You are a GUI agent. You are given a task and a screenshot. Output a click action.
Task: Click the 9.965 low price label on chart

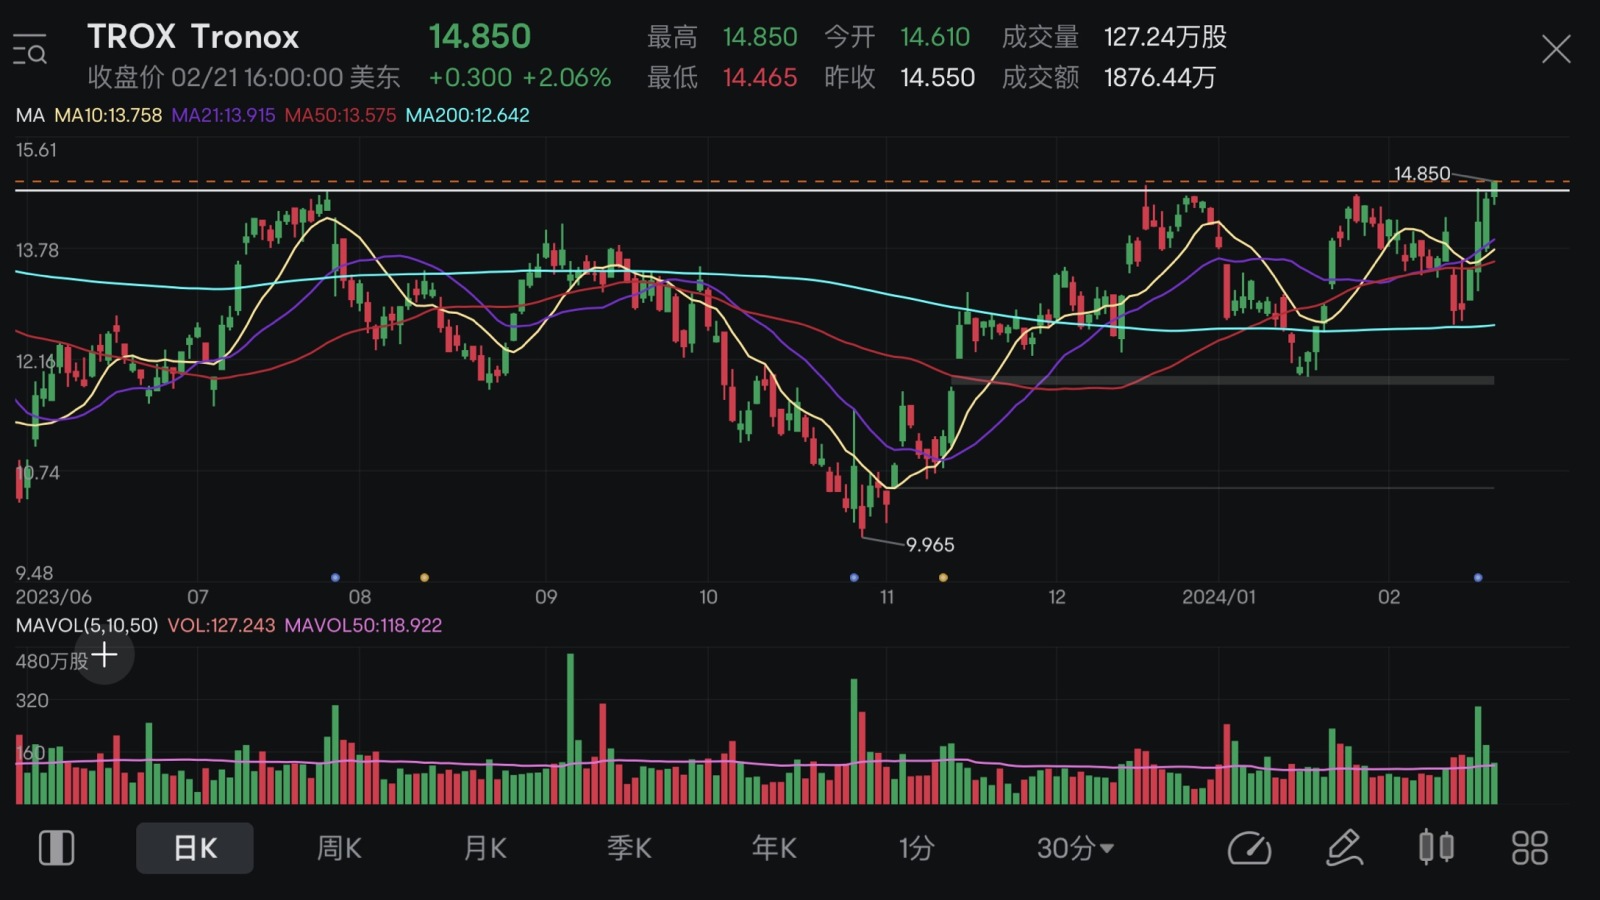pos(930,545)
